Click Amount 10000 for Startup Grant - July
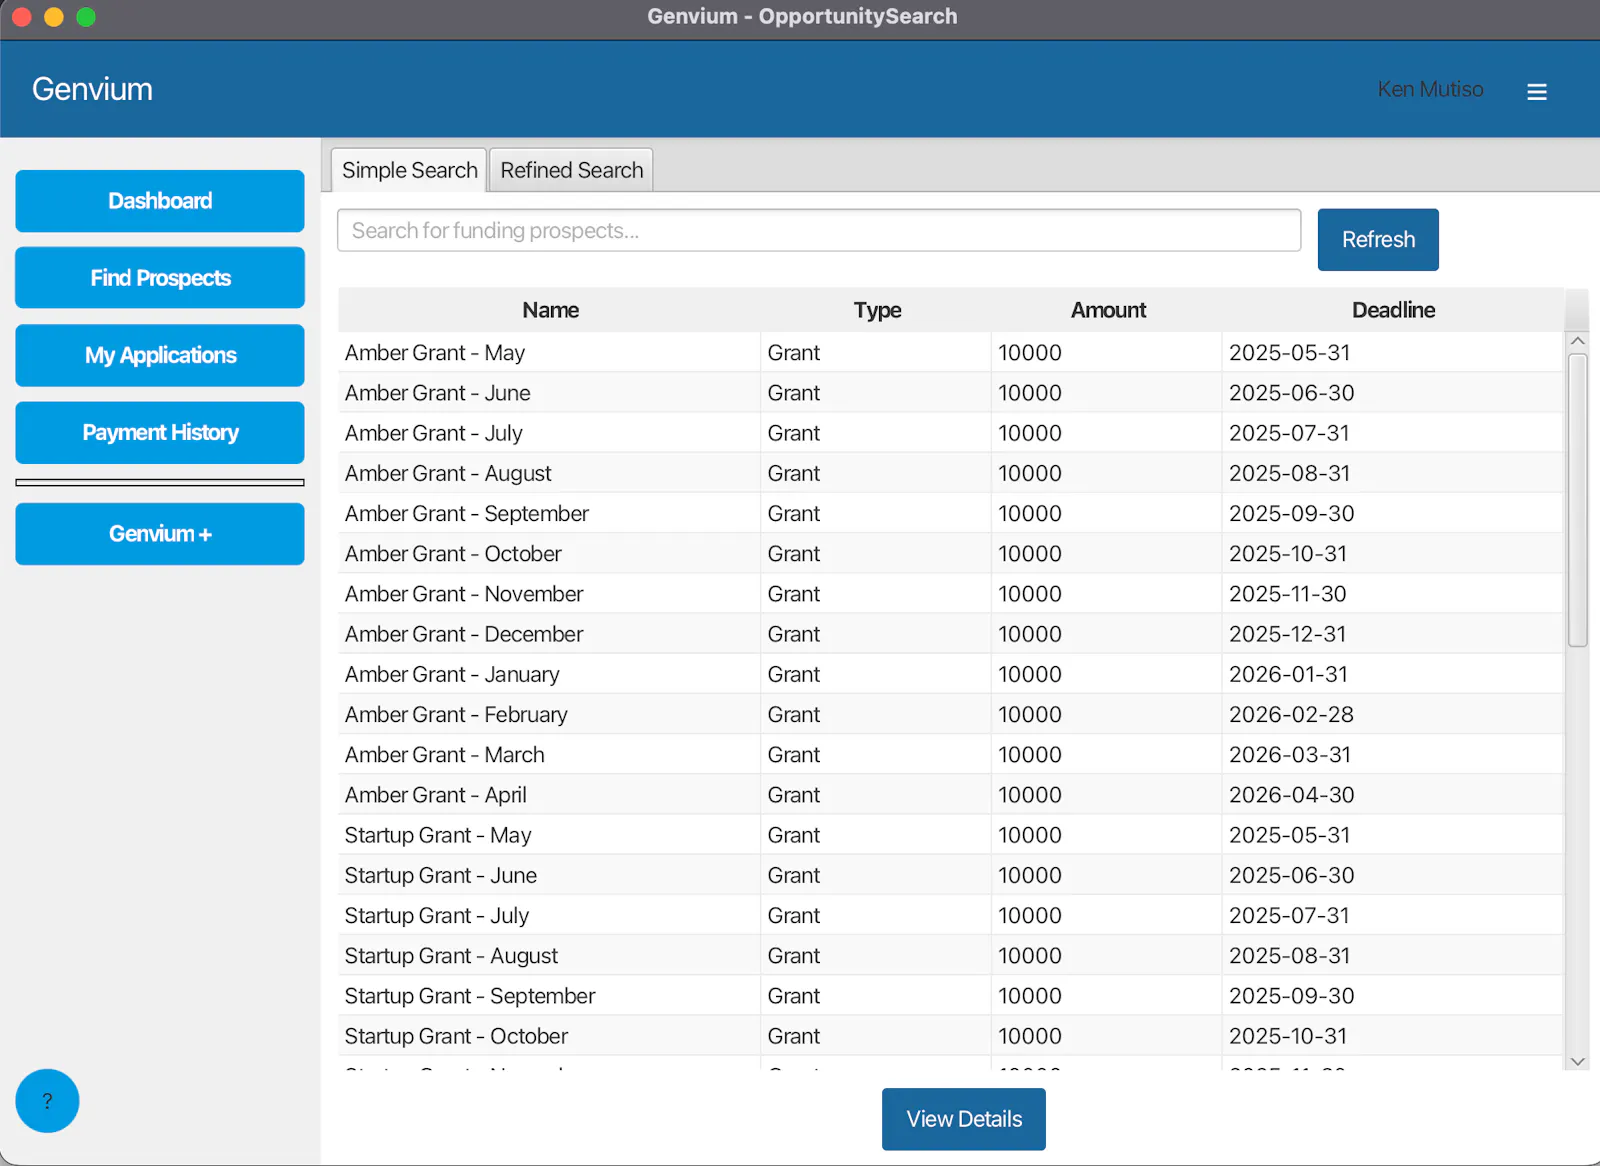Viewport: 1600px width, 1166px height. tap(1107, 915)
